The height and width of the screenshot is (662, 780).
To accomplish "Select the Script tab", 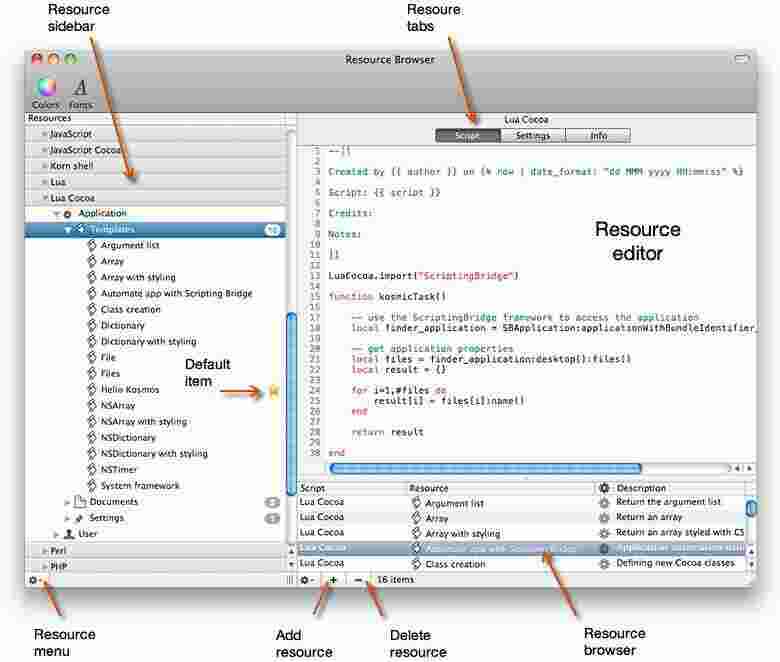I will point(468,135).
